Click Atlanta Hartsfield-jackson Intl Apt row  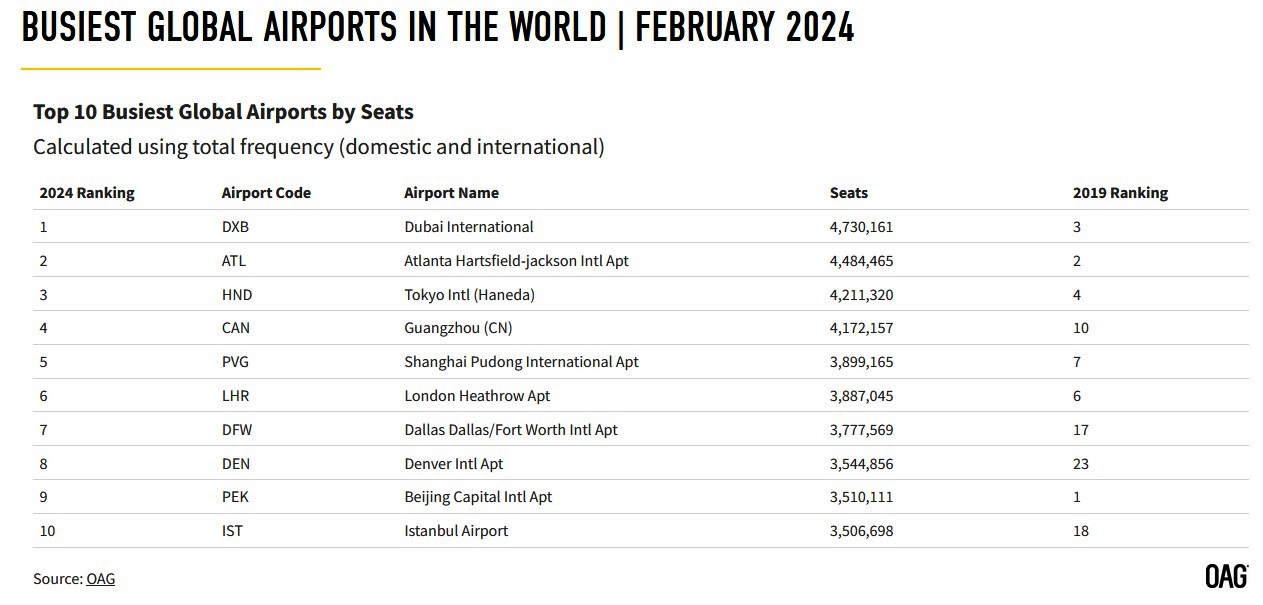pyautogui.click(x=641, y=261)
